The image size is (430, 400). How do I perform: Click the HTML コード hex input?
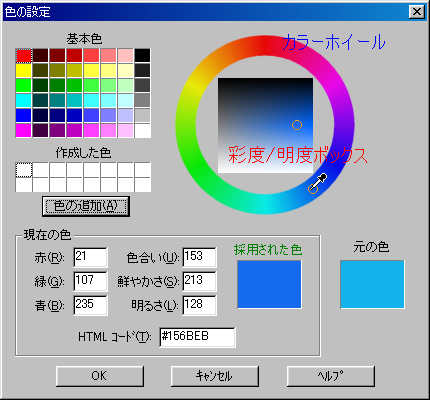(x=197, y=337)
